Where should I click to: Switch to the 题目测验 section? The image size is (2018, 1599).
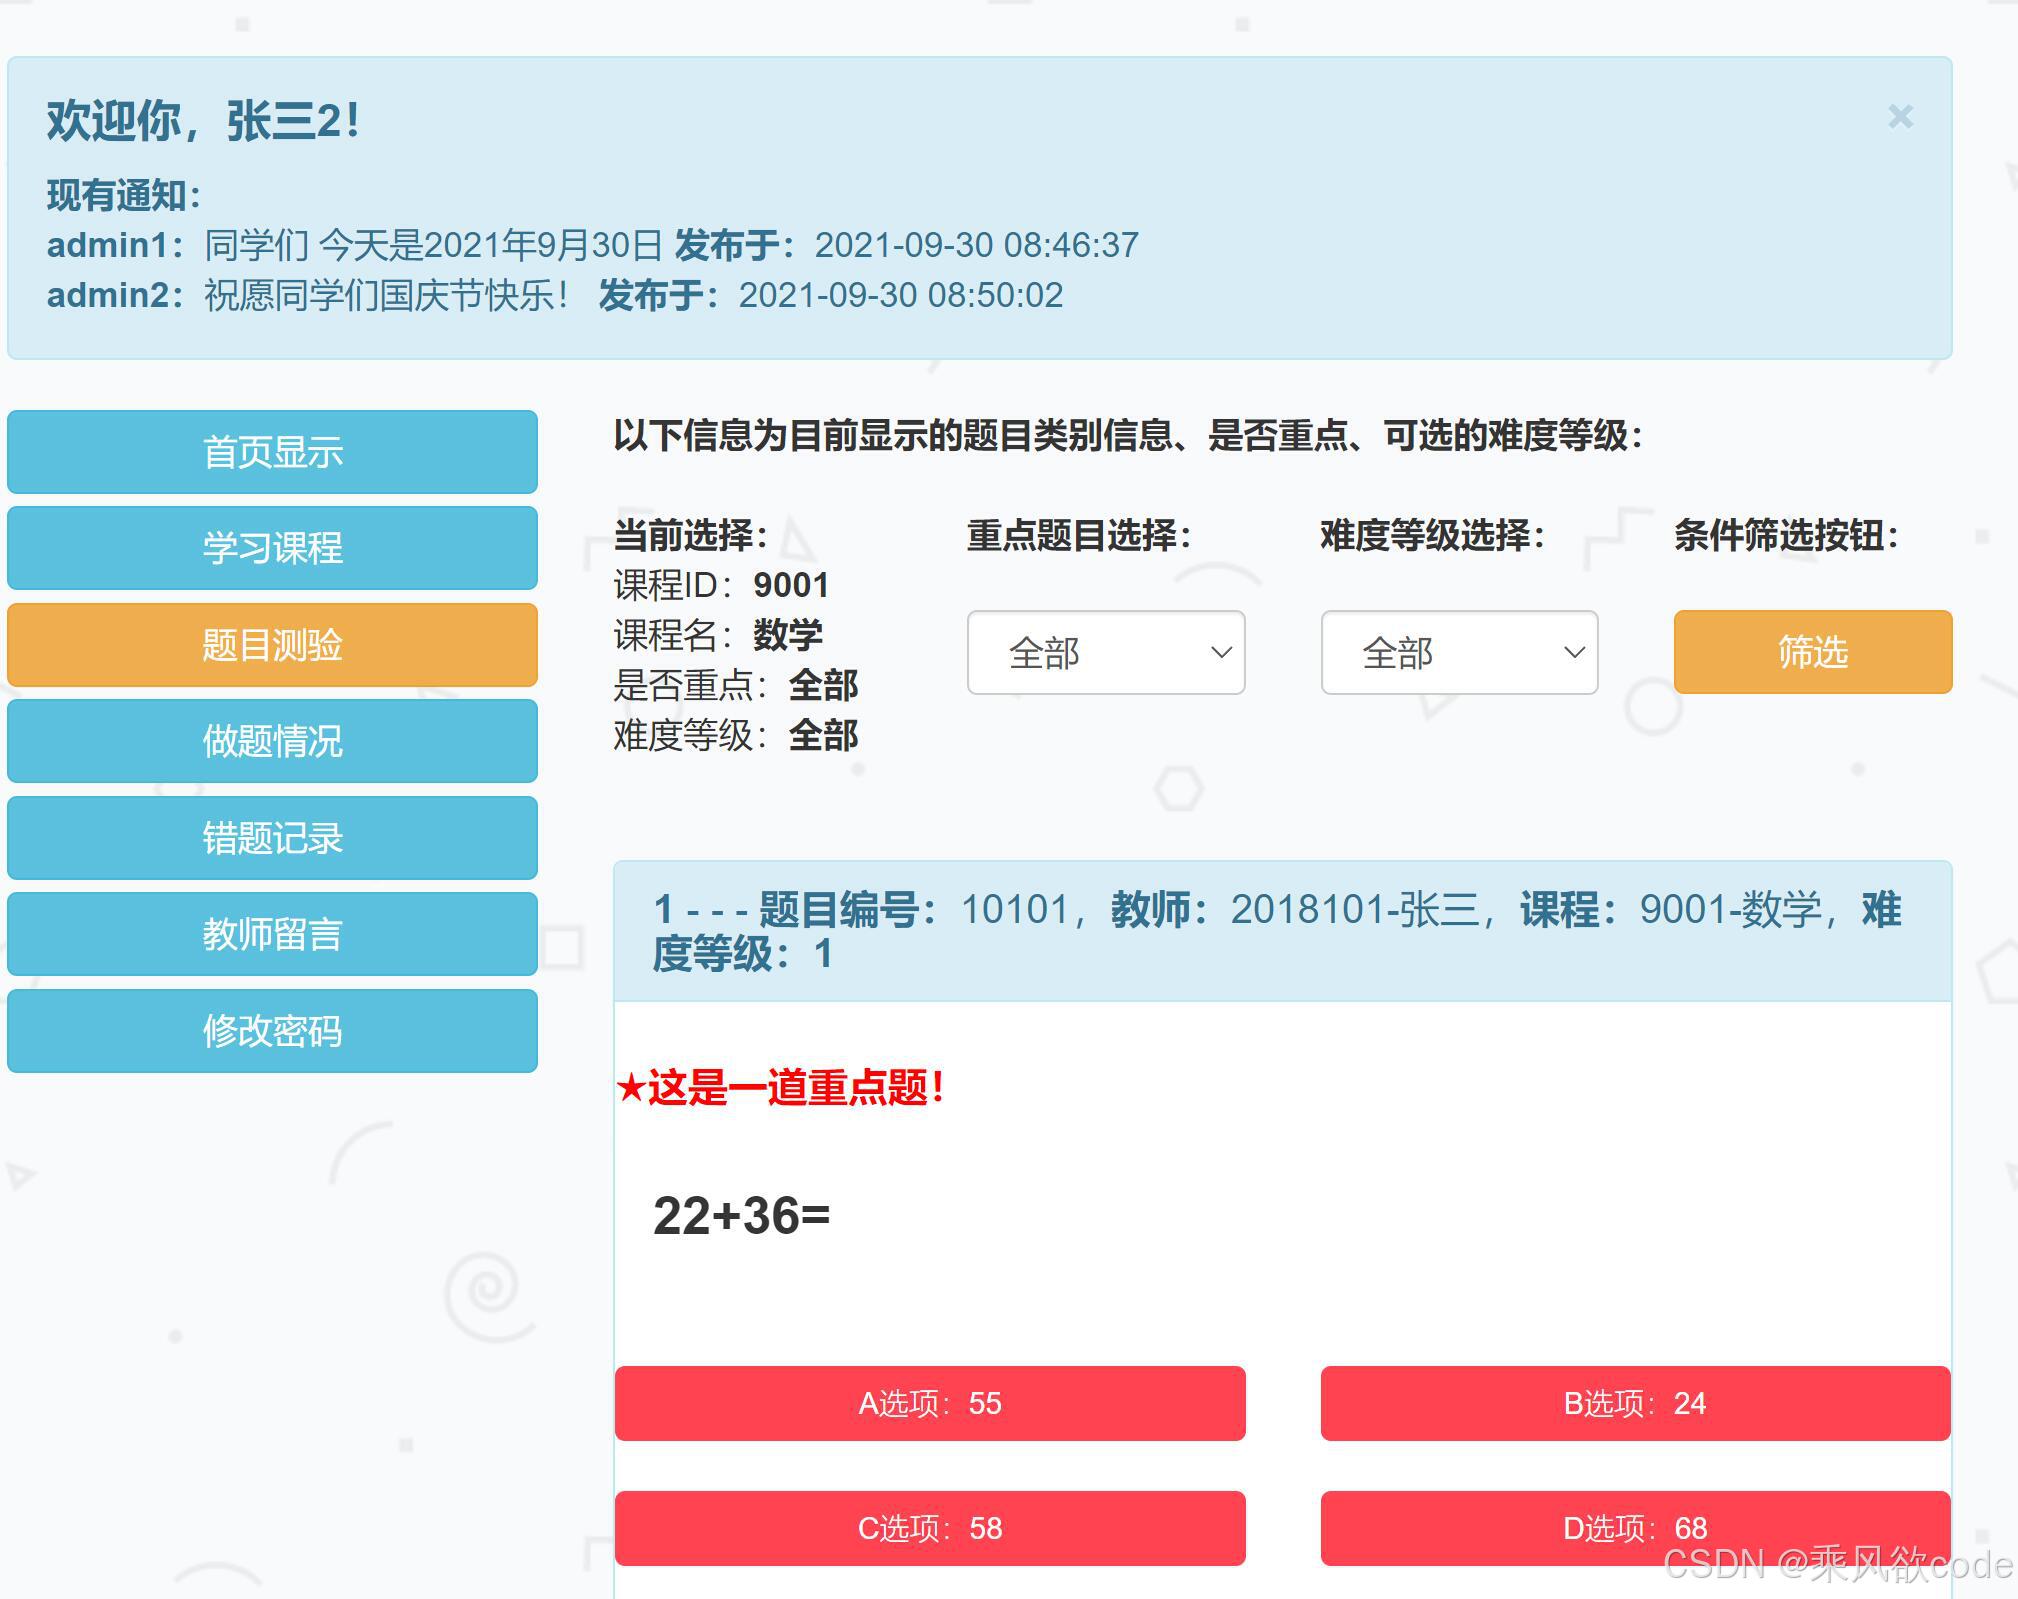click(x=271, y=646)
